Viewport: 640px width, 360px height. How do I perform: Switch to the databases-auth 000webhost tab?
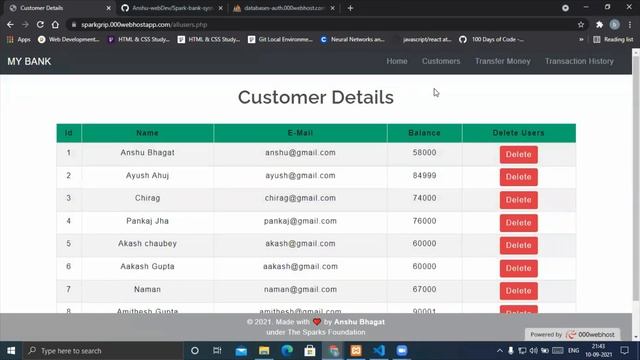pyautogui.click(x=284, y=8)
